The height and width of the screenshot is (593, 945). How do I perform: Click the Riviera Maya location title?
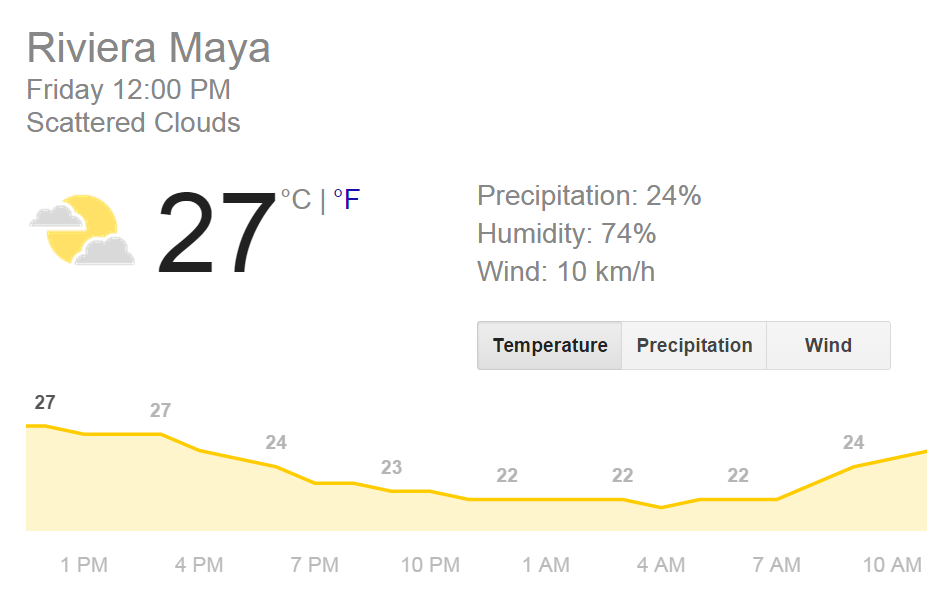(148, 48)
